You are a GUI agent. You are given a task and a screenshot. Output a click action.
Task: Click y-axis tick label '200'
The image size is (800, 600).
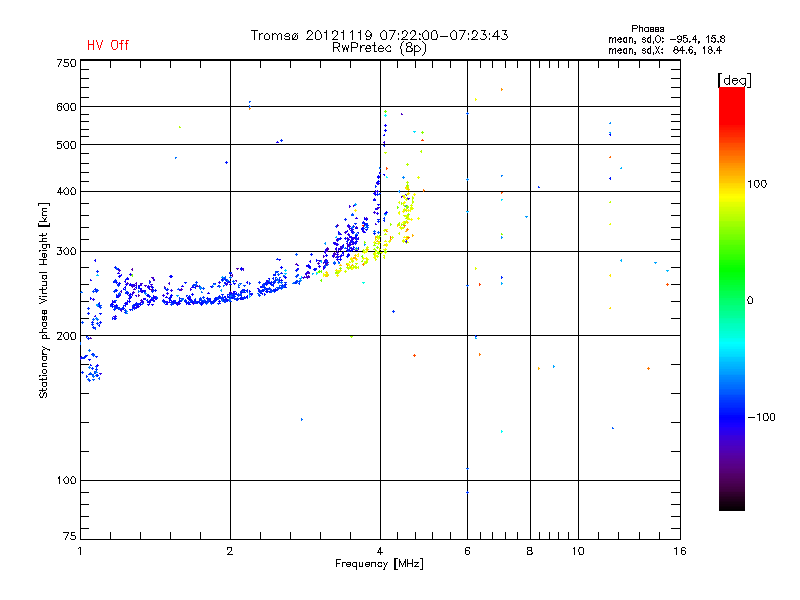tap(66, 336)
